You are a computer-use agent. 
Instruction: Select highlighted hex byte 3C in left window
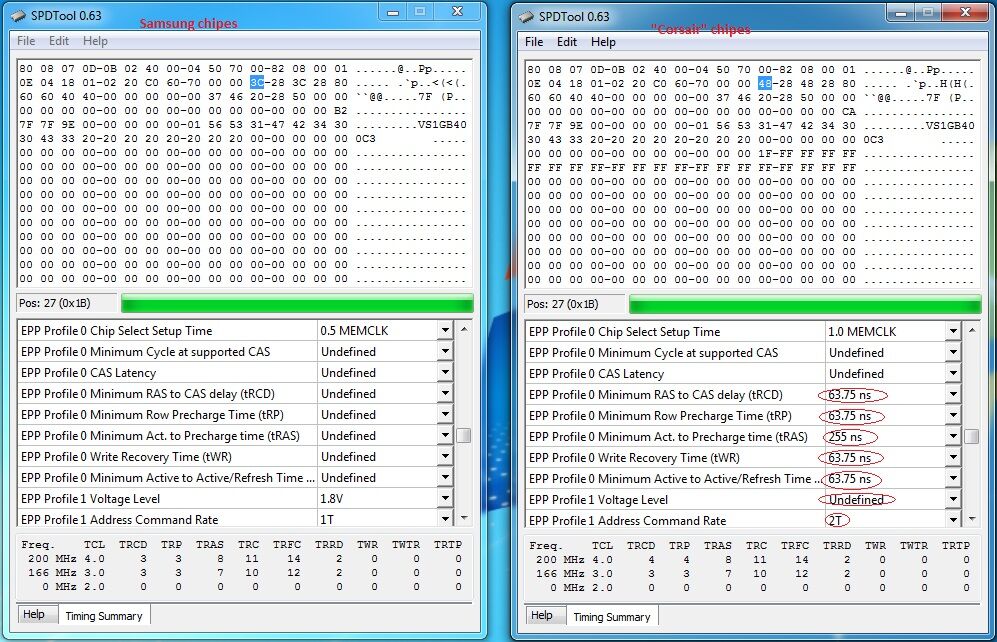tap(257, 83)
